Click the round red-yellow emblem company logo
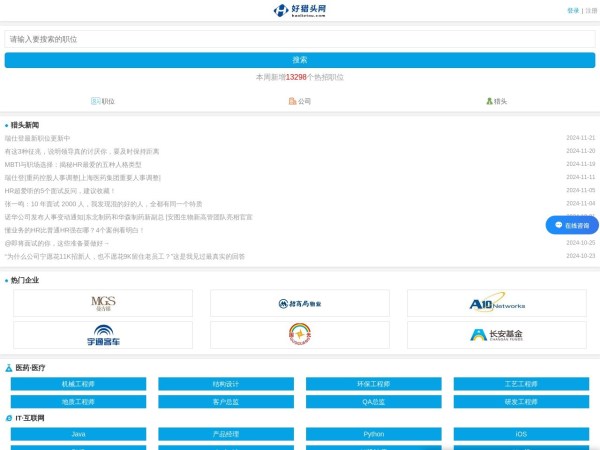Viewport: 600px width, 450px height. 299,335
